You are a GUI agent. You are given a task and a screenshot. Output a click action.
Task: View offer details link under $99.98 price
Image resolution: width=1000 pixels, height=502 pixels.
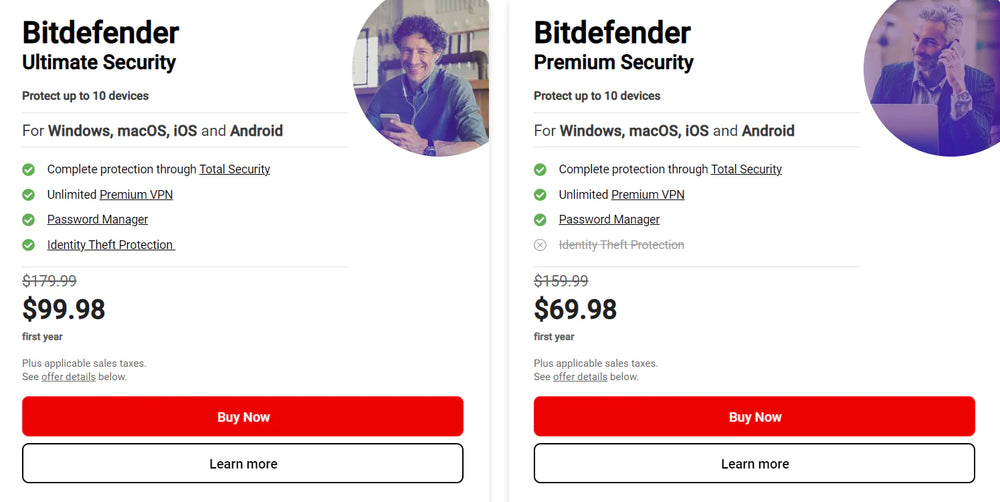(68, 377)
